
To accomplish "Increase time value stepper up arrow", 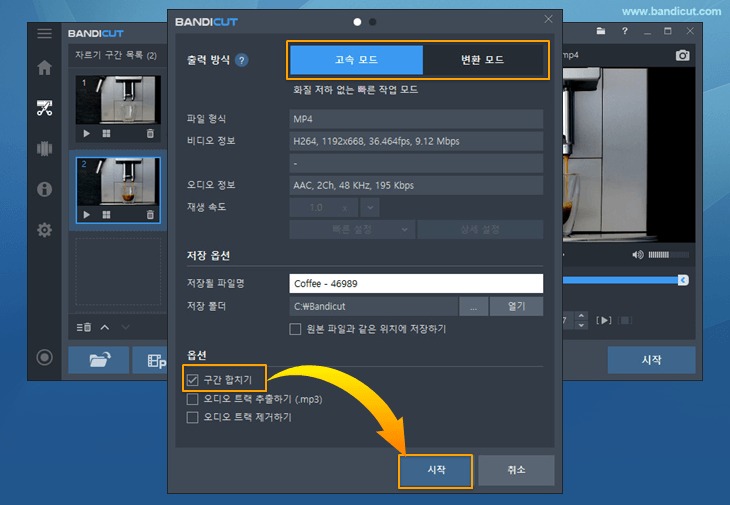I will click(x=581, y=316).
